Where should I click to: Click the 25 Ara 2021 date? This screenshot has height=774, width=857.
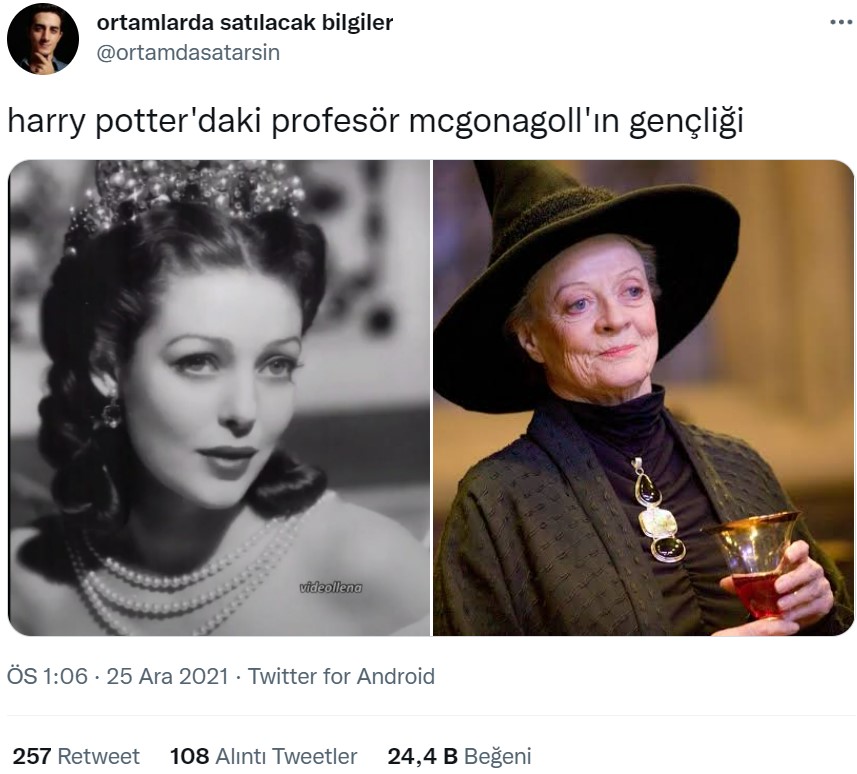167,676
